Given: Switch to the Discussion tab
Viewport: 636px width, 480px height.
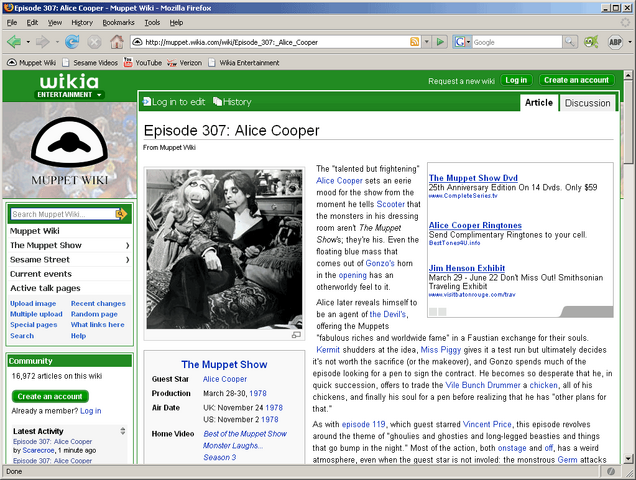Looking at the screenshot, I should point(587,103).
